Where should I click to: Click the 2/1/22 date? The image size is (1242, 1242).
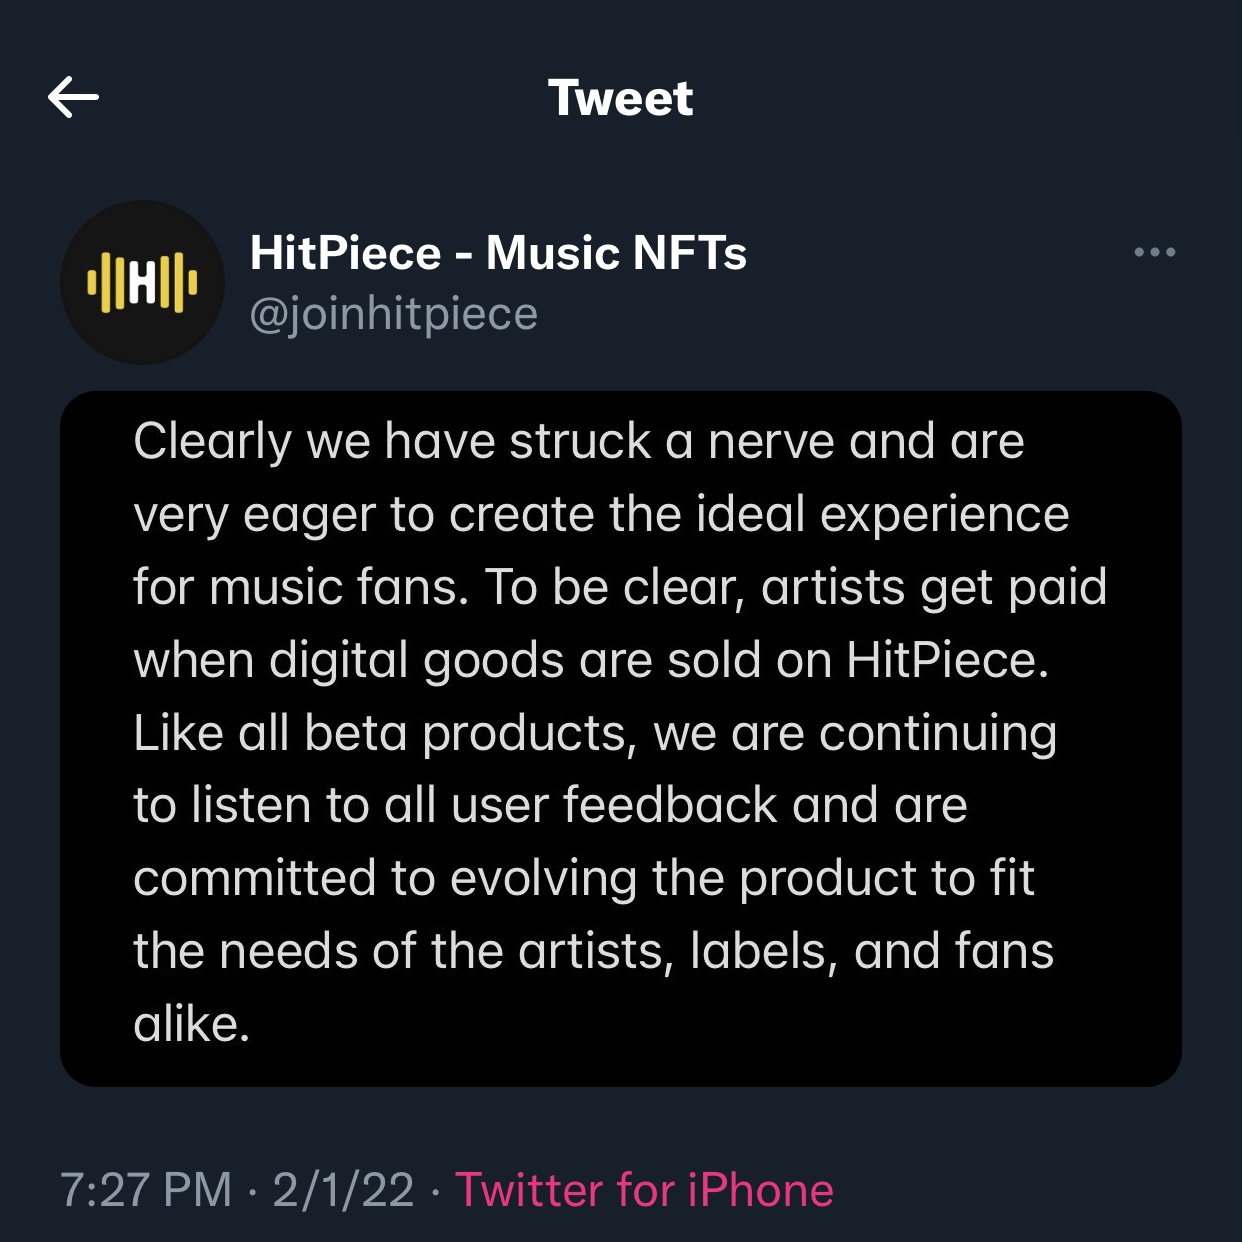coord(343,1190)
